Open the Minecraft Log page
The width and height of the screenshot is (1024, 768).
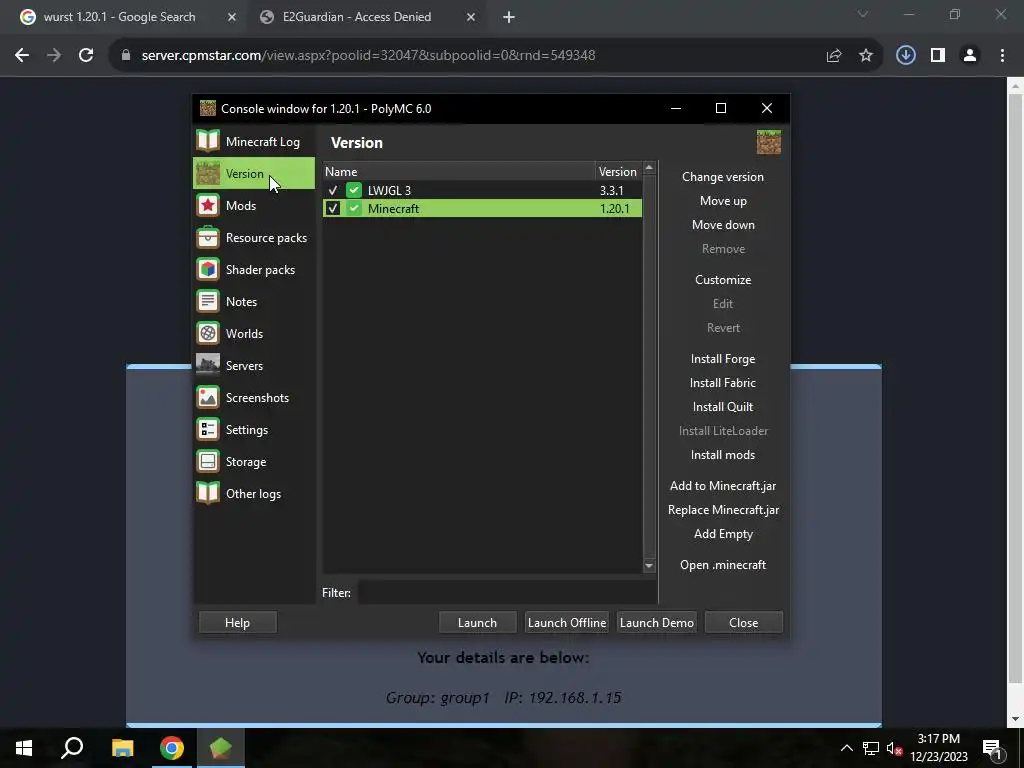pyautogui.click(x=254, y=141)
